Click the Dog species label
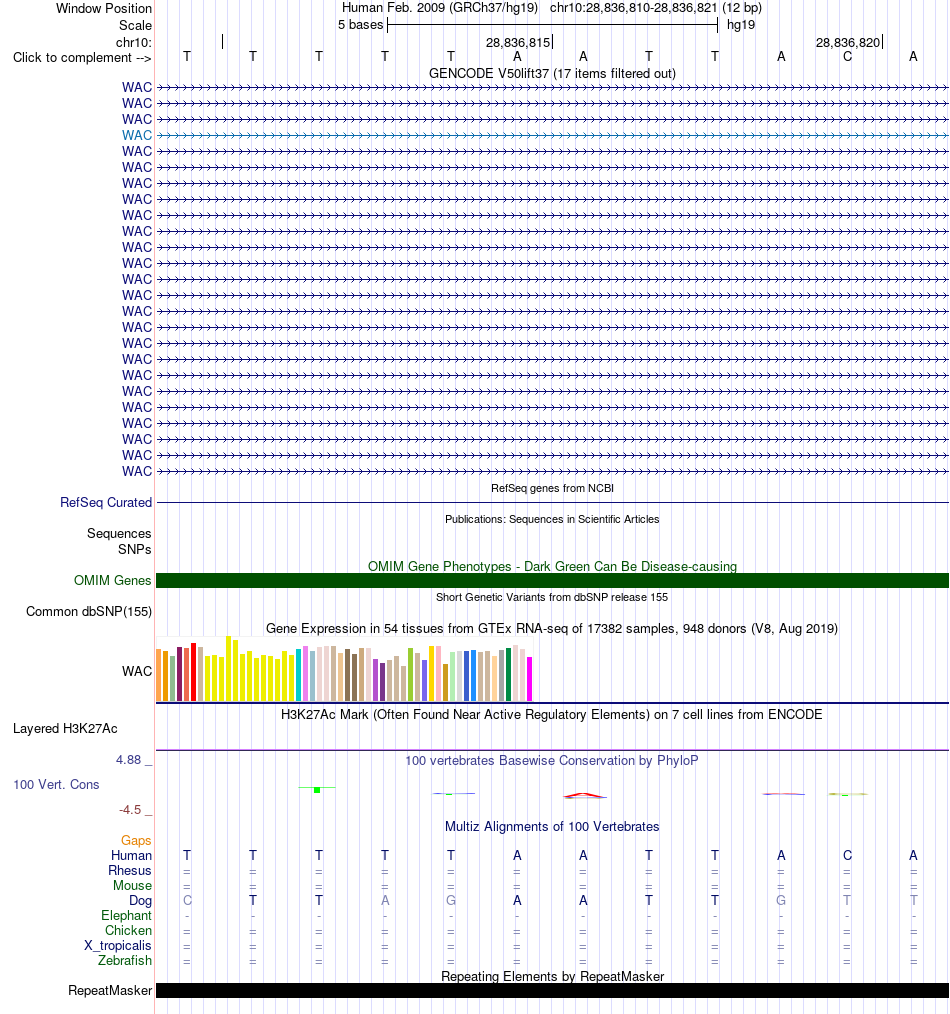Screen dimensions: 950x1014 click(x=140, y=900)
